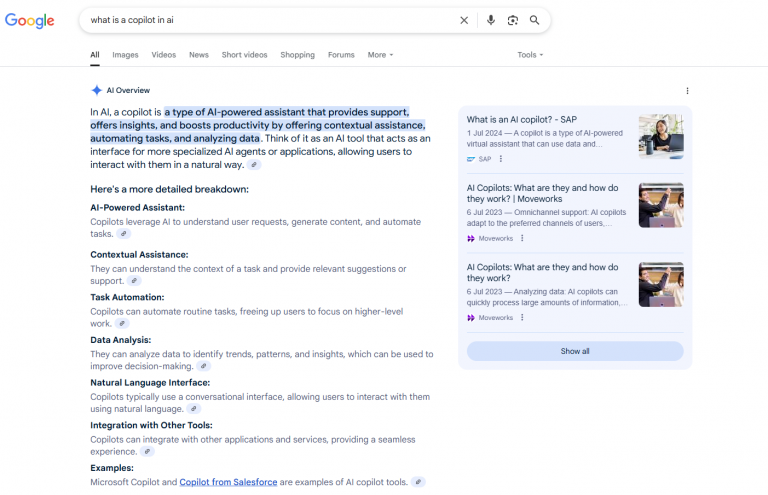
Task: Click inside the search query text field
Action: (x=260, y=20)
